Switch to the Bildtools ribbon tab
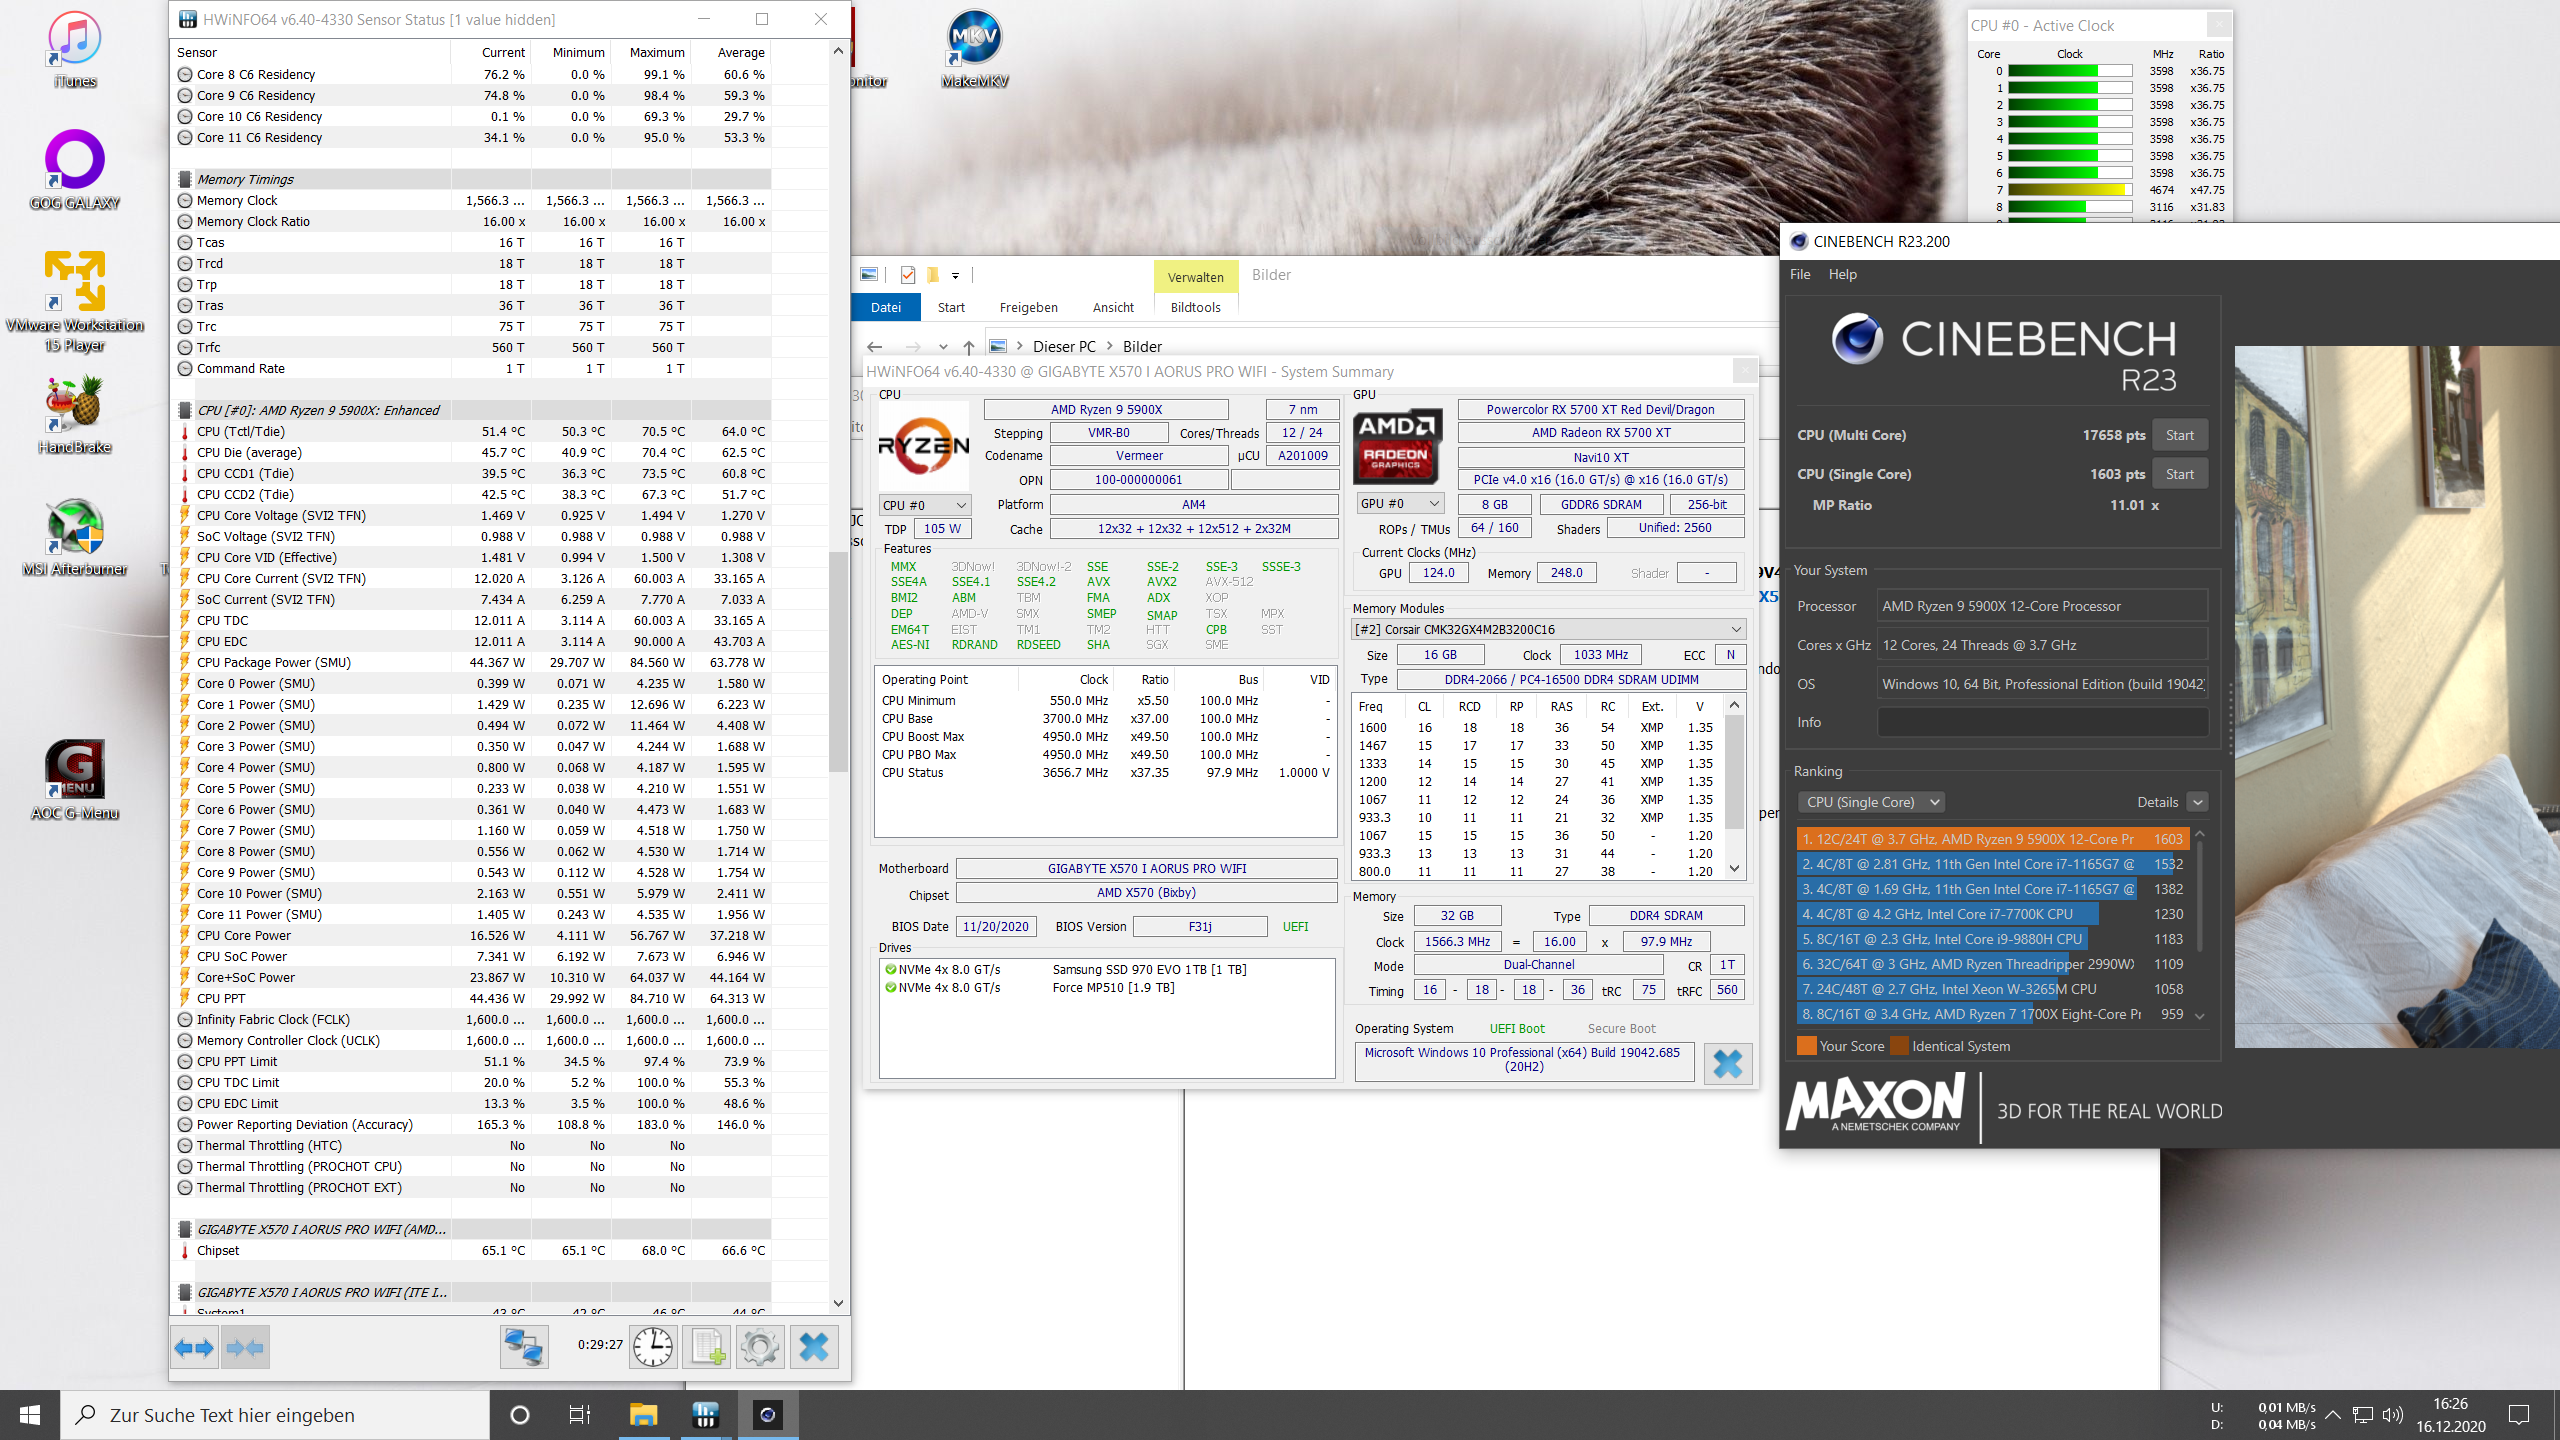The height and width of the screenshot is (1440, 2560). point(1196,307)
